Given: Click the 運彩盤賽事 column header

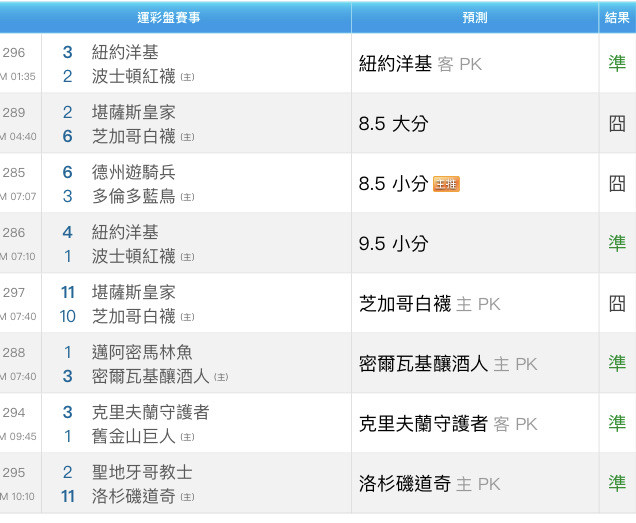Looking at the screenshot, I should [x=169, y=17].
